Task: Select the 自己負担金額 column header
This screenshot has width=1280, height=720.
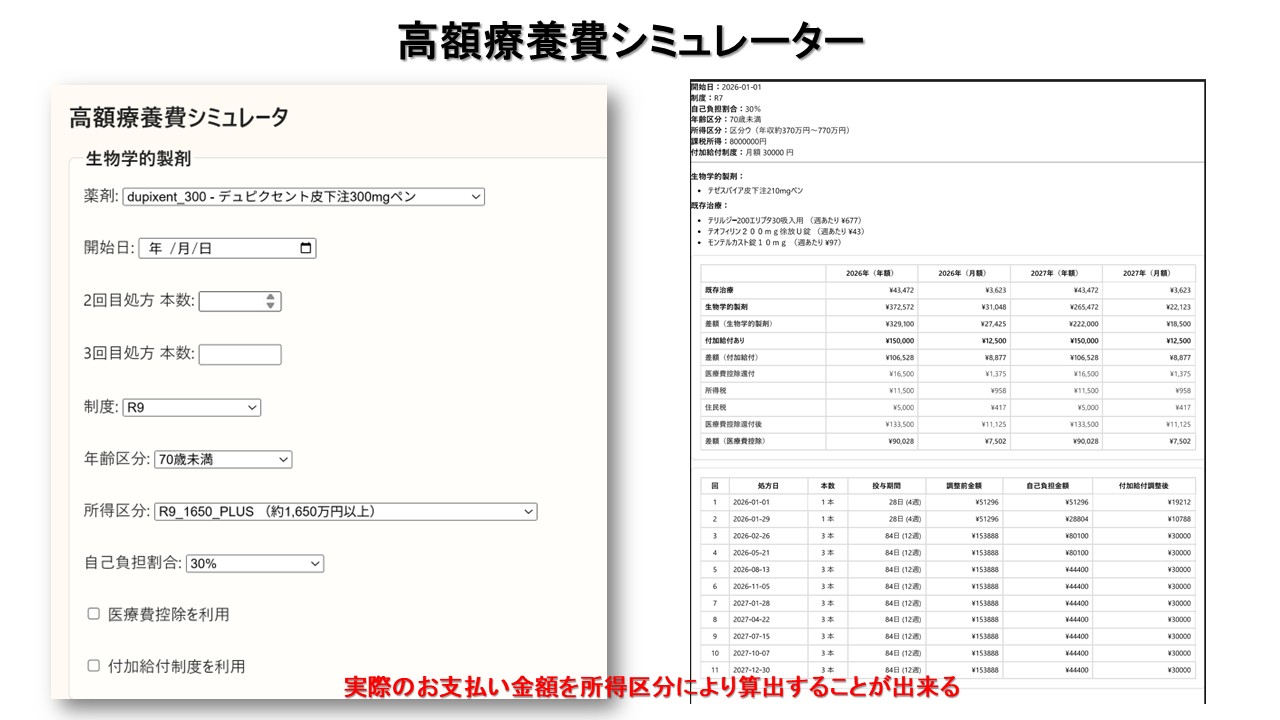Action: pyautogui.click(x=1049, y=484)
